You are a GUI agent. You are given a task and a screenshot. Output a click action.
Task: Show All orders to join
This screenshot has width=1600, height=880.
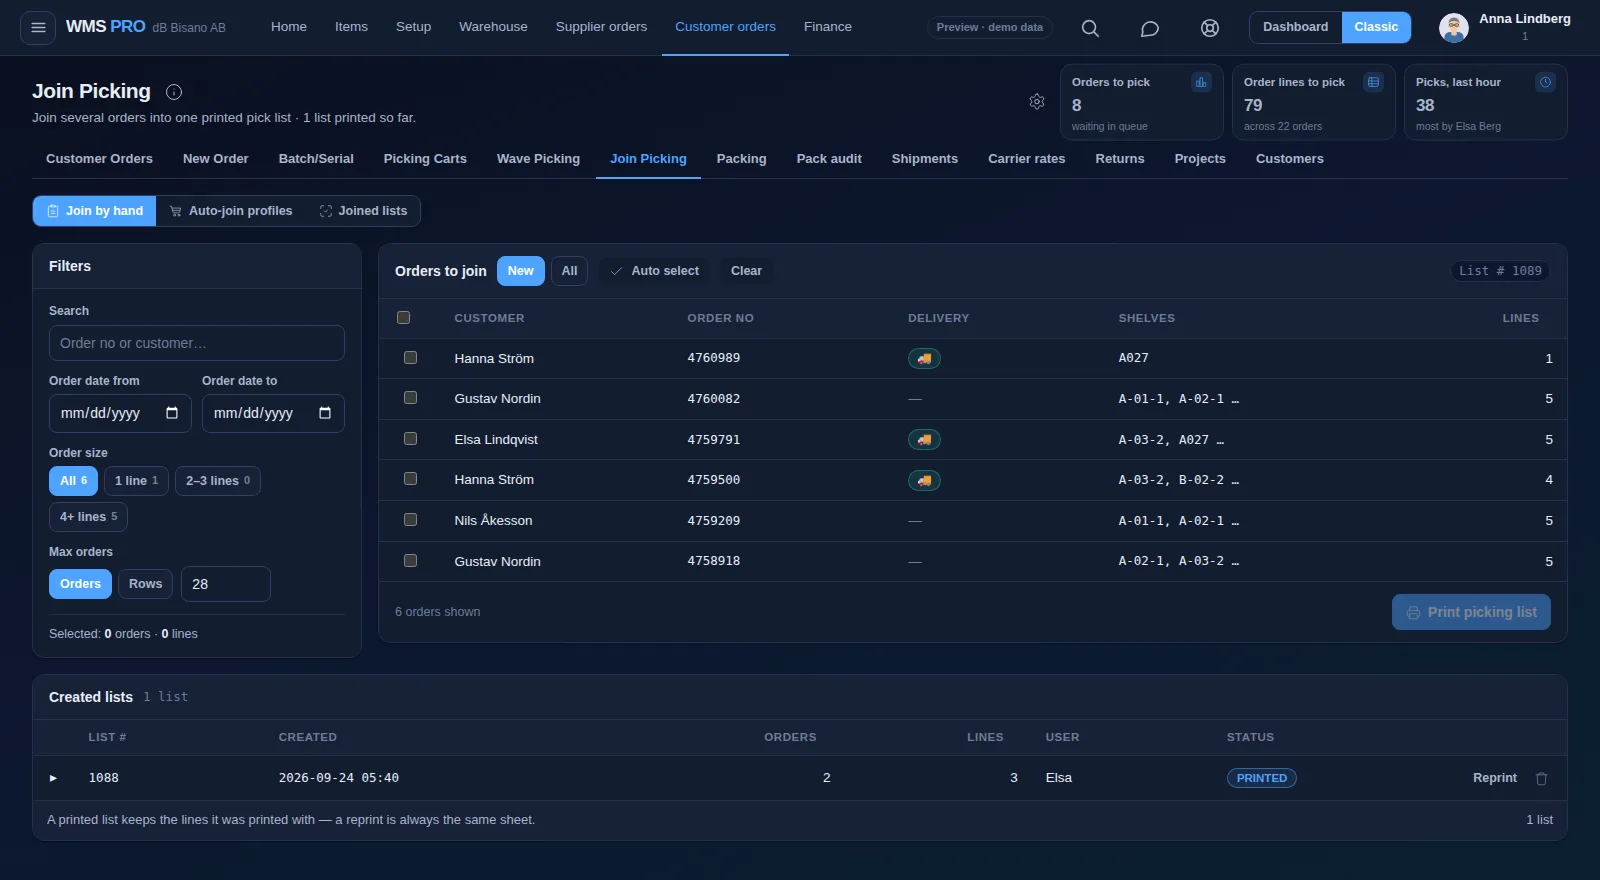(x=569, y=271)
